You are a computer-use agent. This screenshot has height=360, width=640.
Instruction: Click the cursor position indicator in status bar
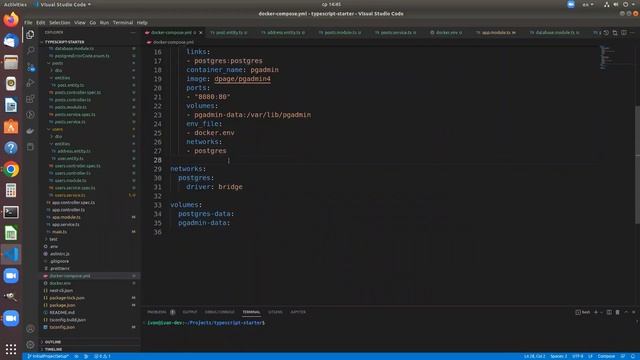[x=534, y=356]
